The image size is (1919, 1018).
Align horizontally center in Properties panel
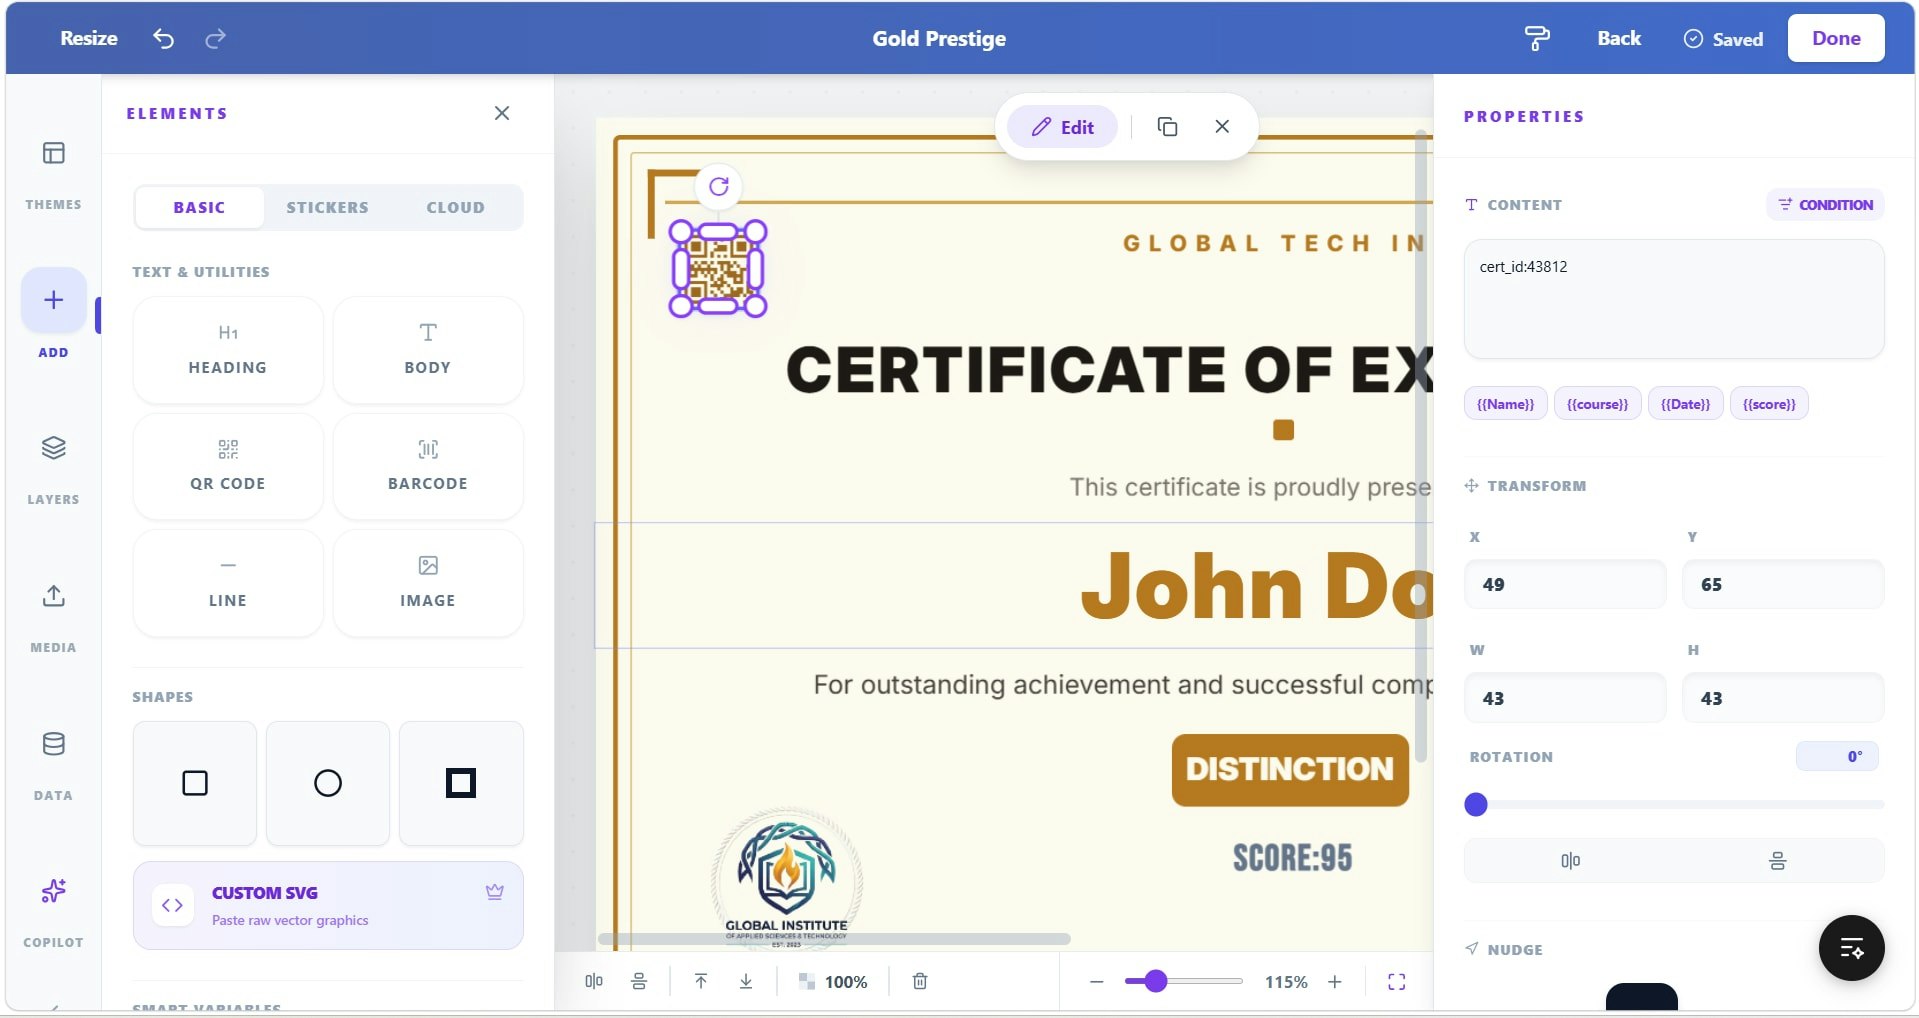(1570, 861)
